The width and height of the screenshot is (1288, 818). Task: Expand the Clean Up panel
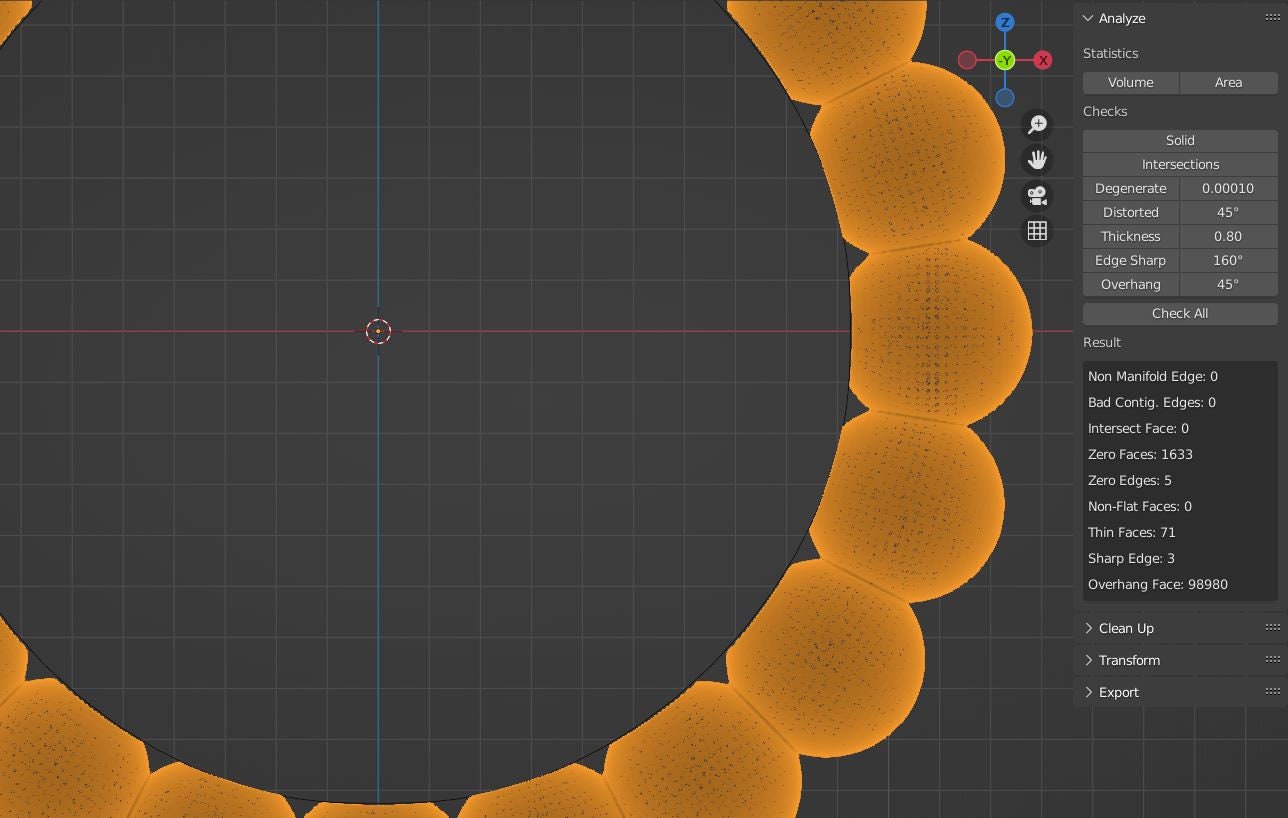(x=1088, y=628)
